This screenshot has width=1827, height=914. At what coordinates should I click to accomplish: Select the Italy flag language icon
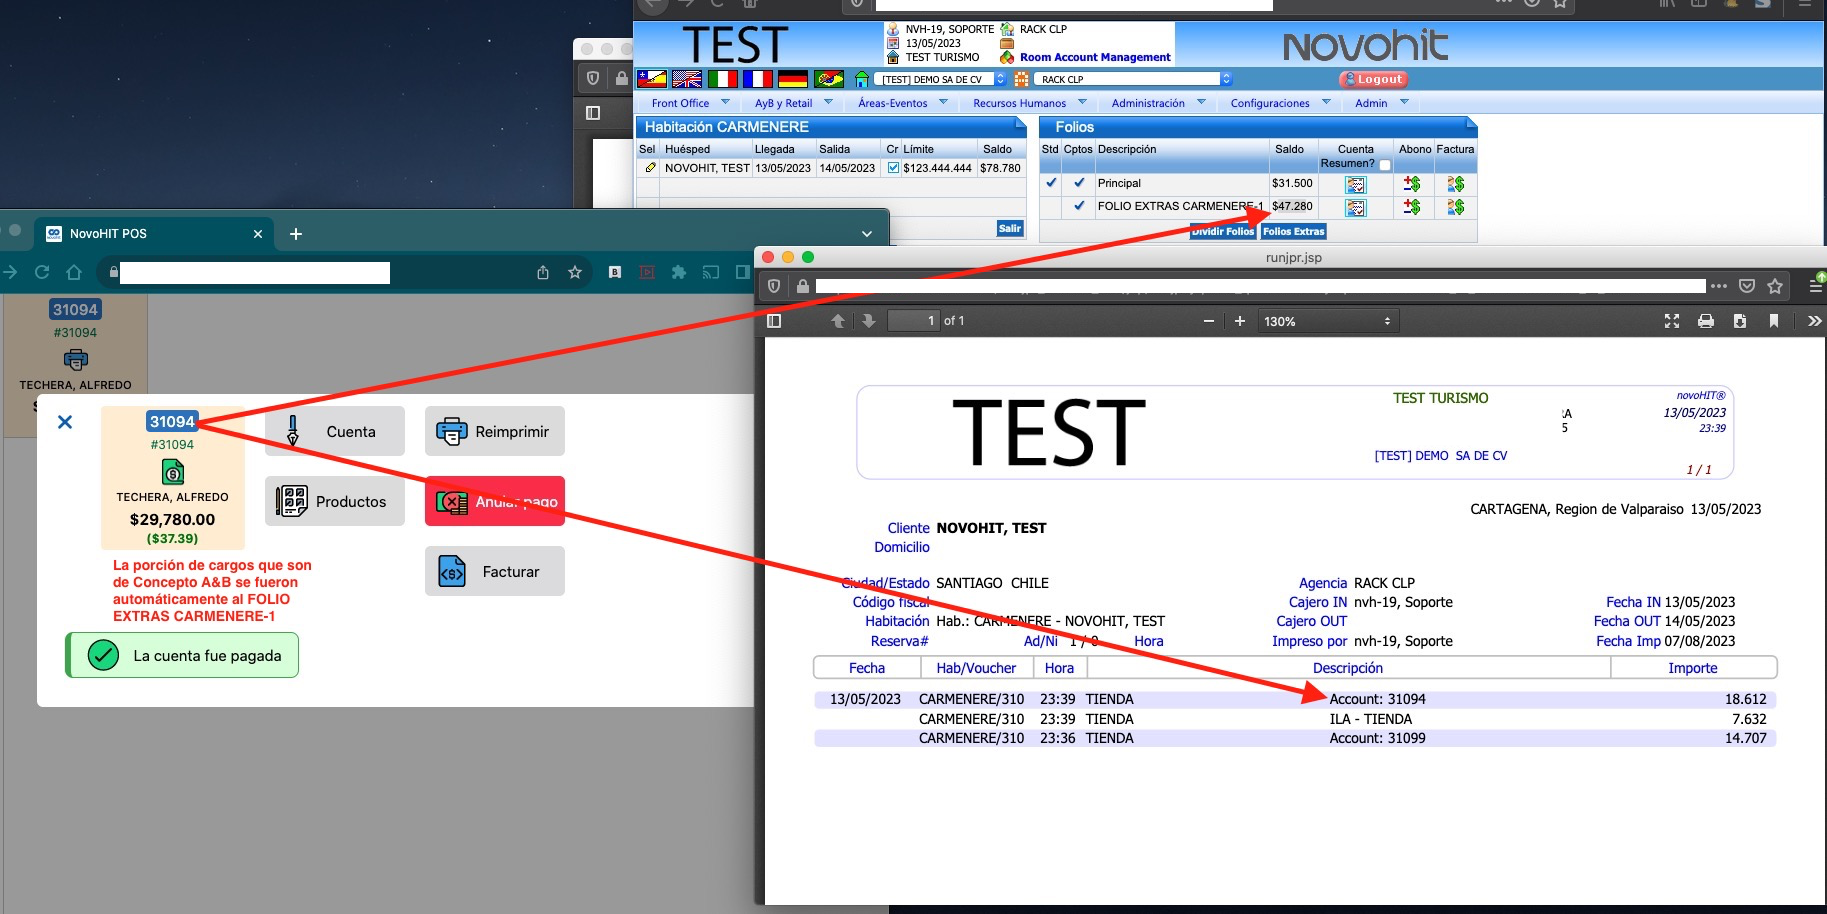click(722, 79)
